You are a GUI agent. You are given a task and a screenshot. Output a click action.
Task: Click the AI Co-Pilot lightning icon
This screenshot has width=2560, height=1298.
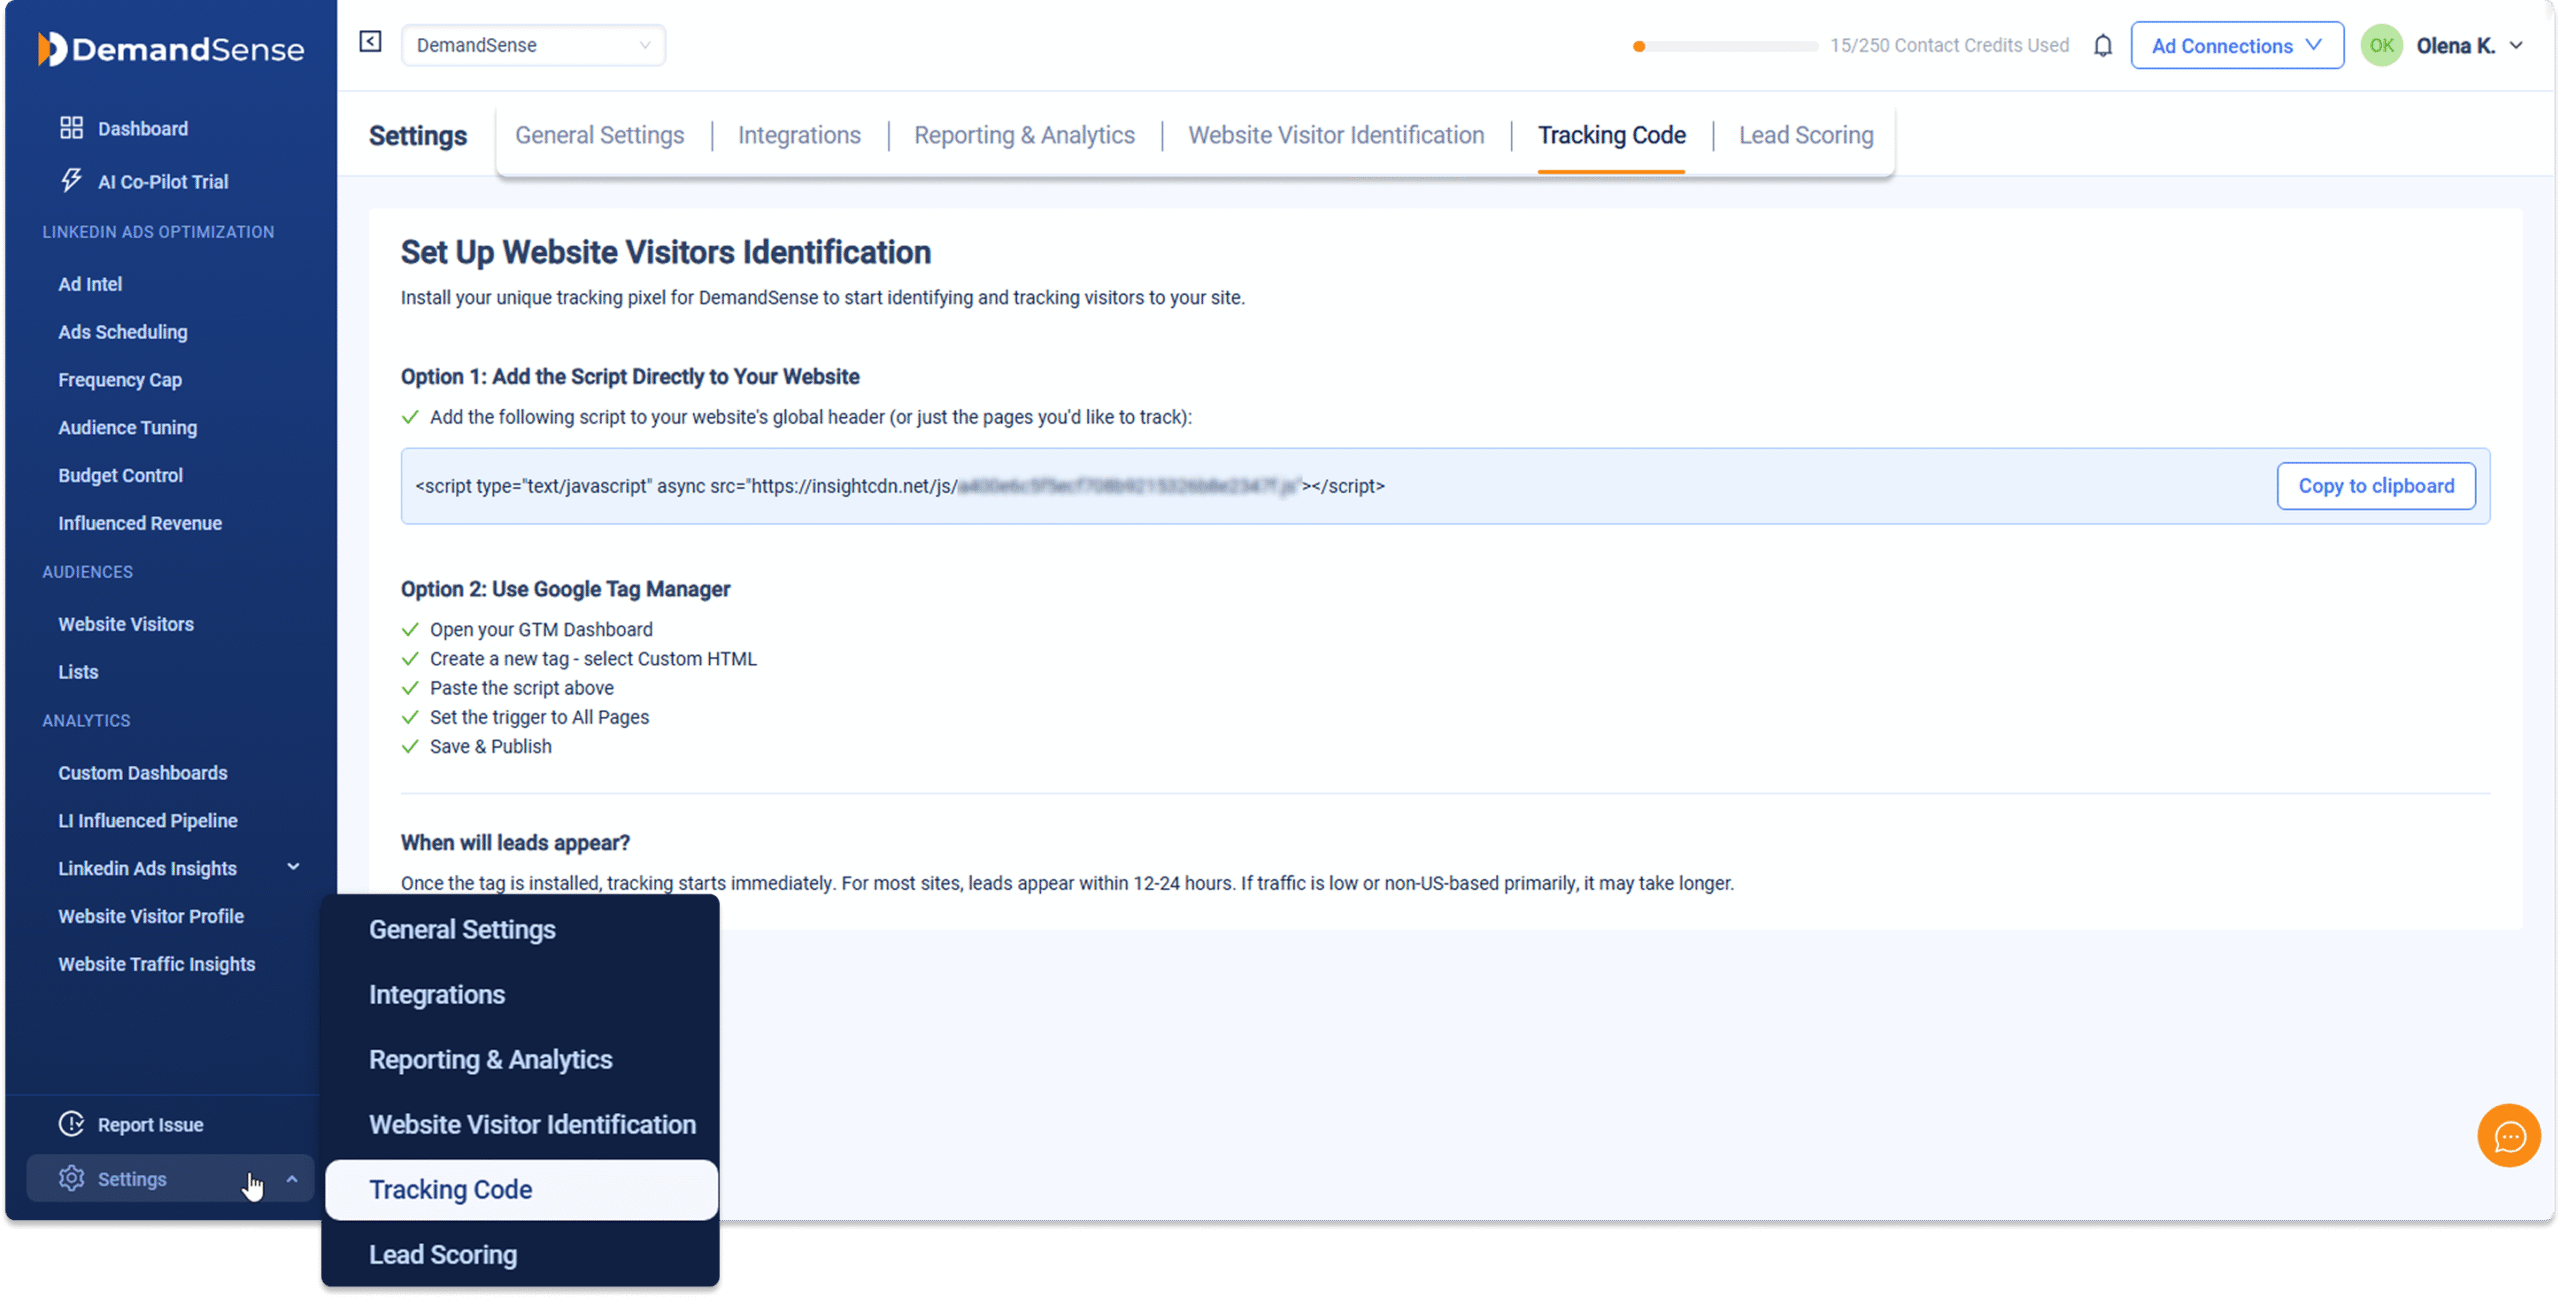[71, 181]
